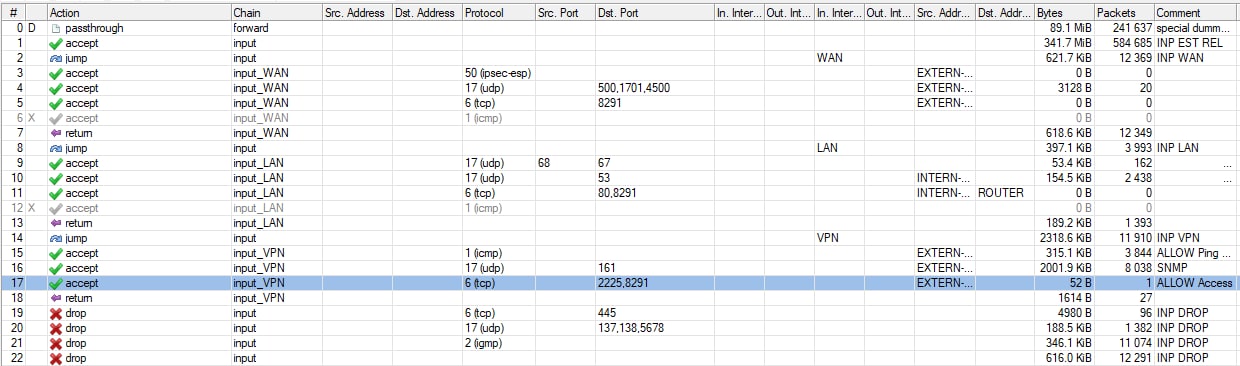Viewport: 1240px width, 366px height.
Task: Click greyed accept icon of disabled rule 6
Action: [x=55, y=118]
